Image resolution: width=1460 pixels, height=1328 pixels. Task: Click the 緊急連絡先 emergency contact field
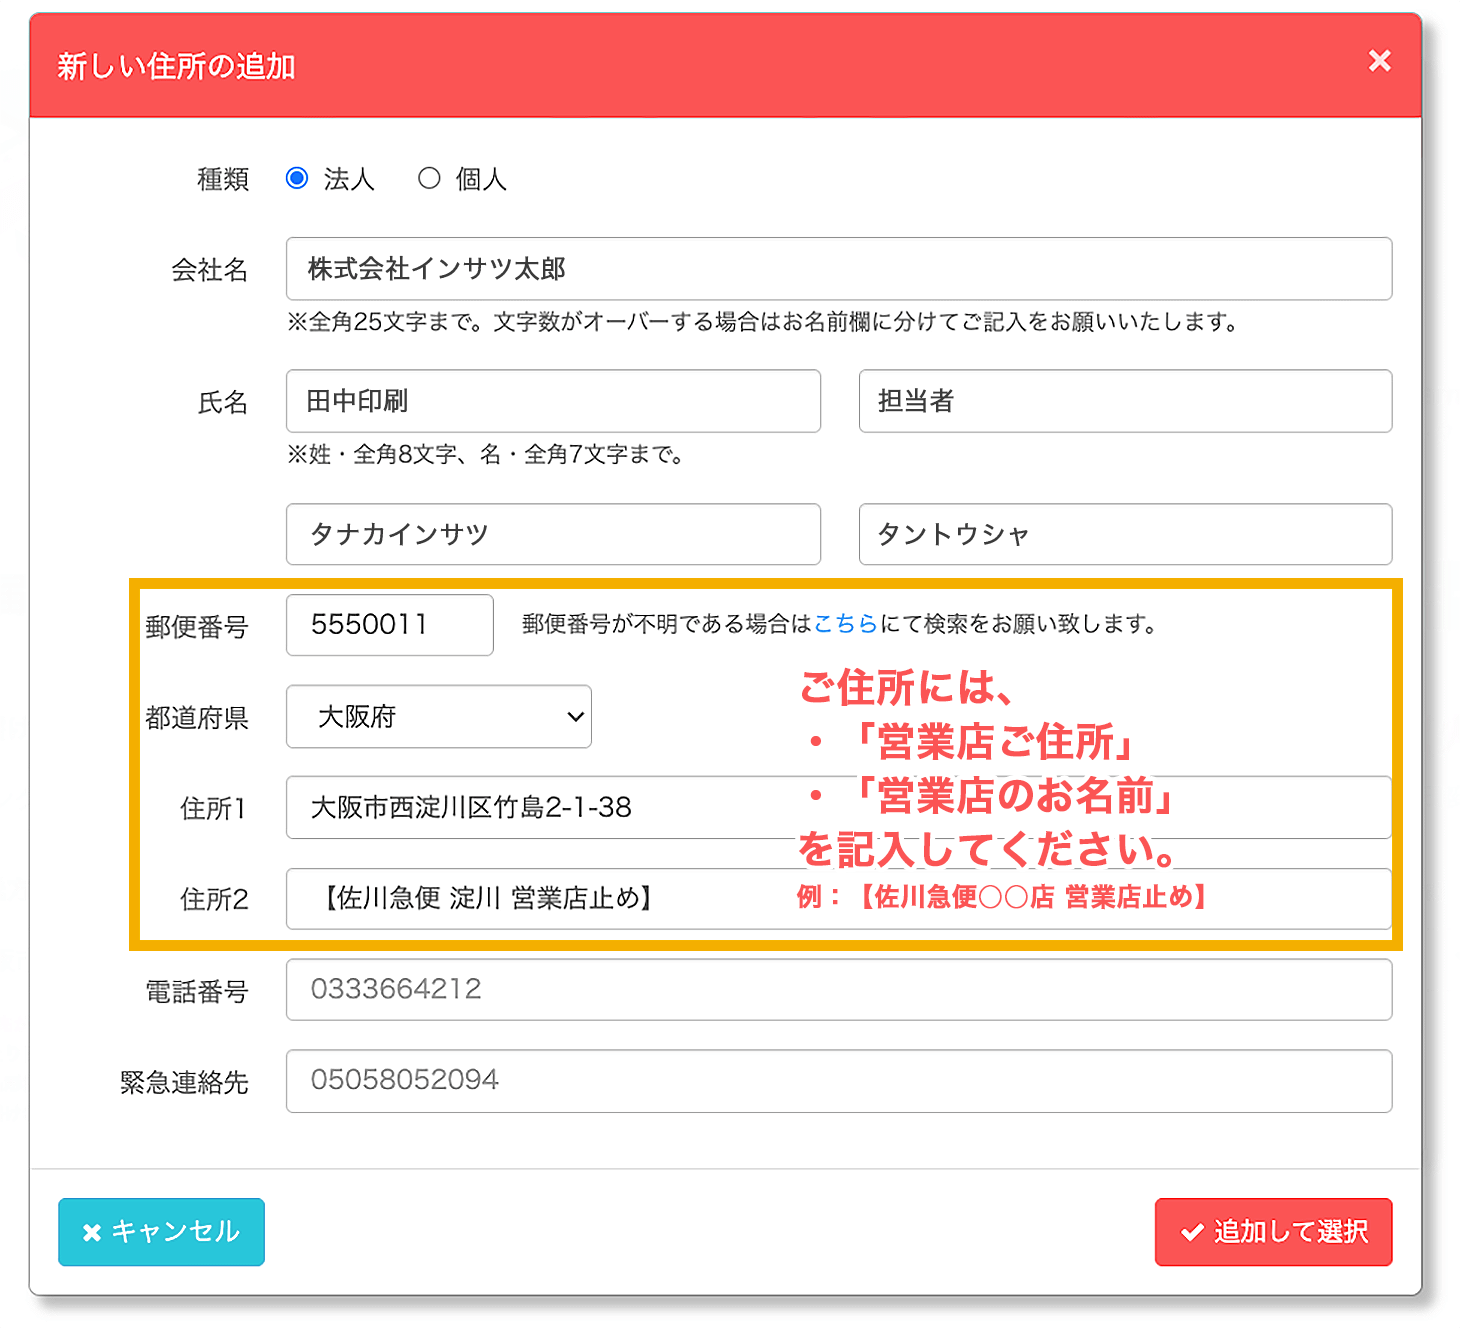(x=838, y=1081)
